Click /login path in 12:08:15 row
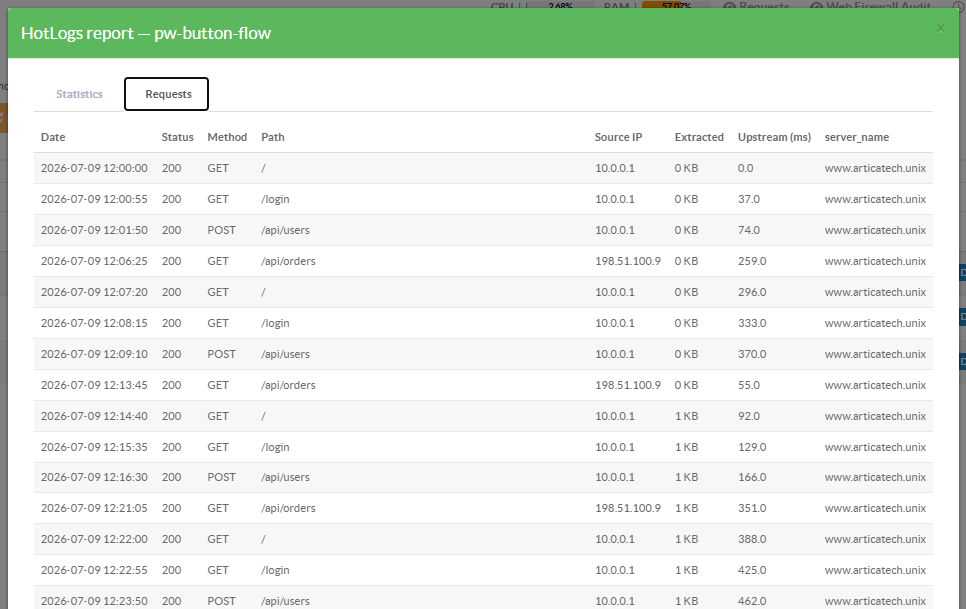This screenshot has width=966, height=609. coord(275,323)
